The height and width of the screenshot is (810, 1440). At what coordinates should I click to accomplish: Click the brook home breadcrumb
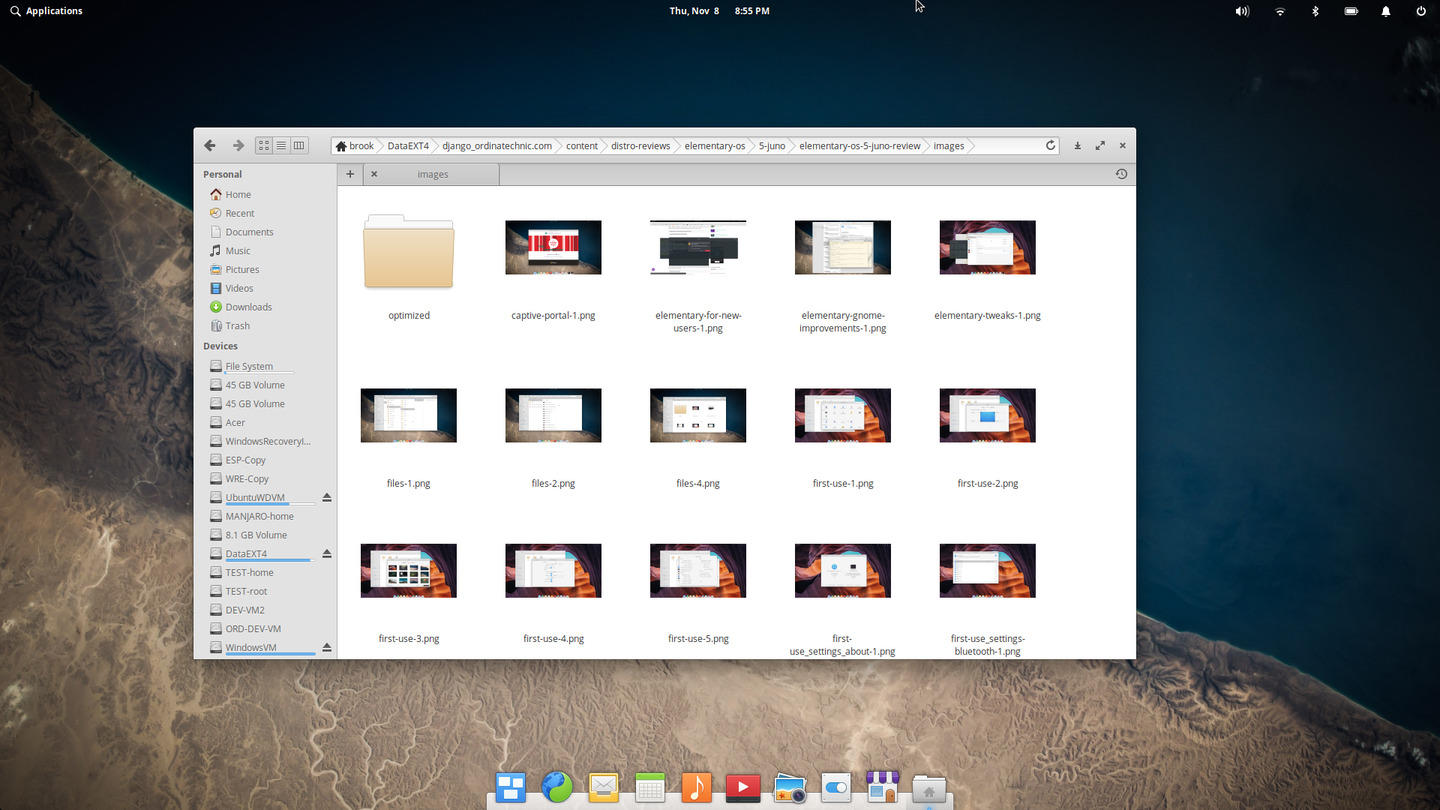pos(355,146)
